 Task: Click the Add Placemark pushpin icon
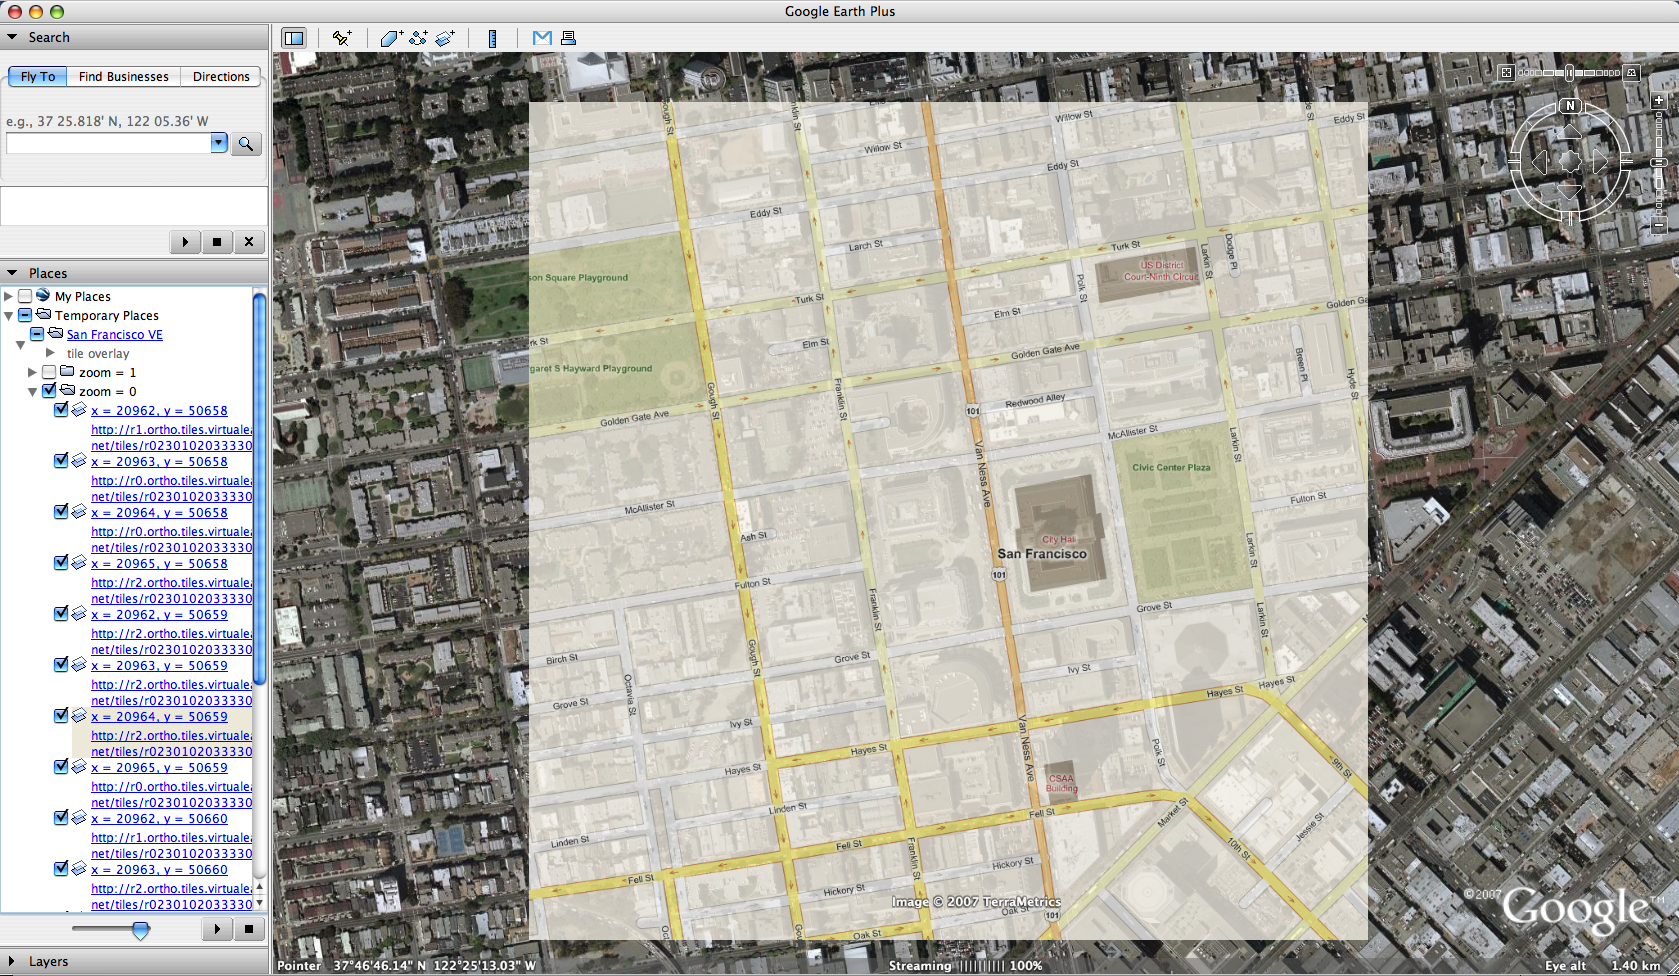342,38
